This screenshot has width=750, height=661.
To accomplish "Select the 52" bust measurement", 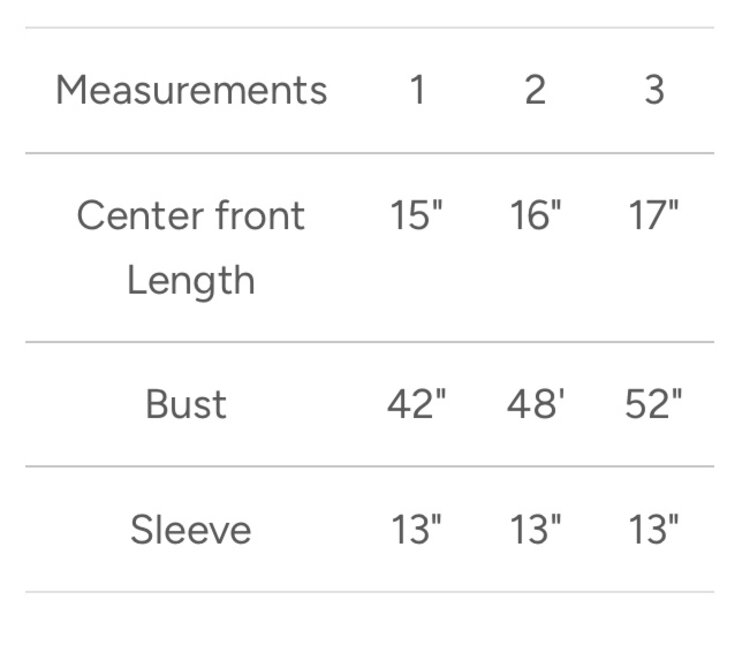I will (654, 404).
